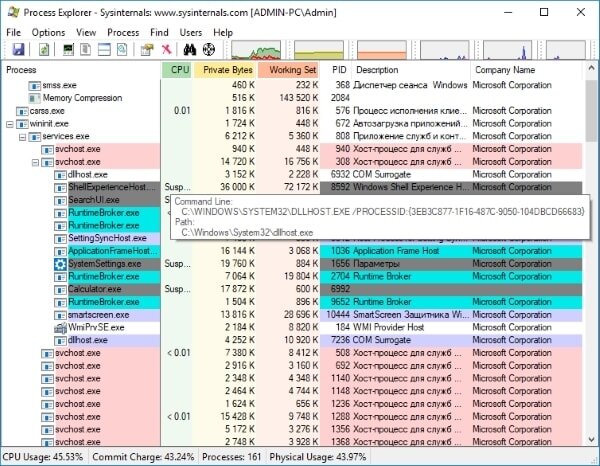The height and width of the screenshot is (466, 600).
Task: Click the scroll up arrow of process list
Action: click(591, 68)
